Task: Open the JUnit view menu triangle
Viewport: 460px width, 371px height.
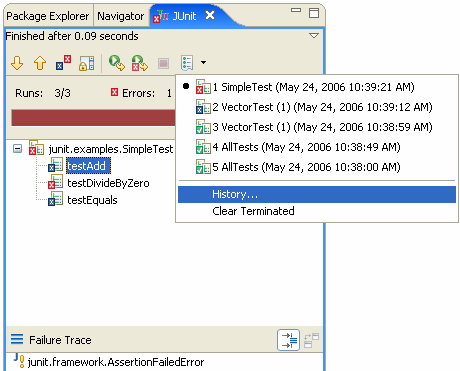Action: (x=314, y=35)
